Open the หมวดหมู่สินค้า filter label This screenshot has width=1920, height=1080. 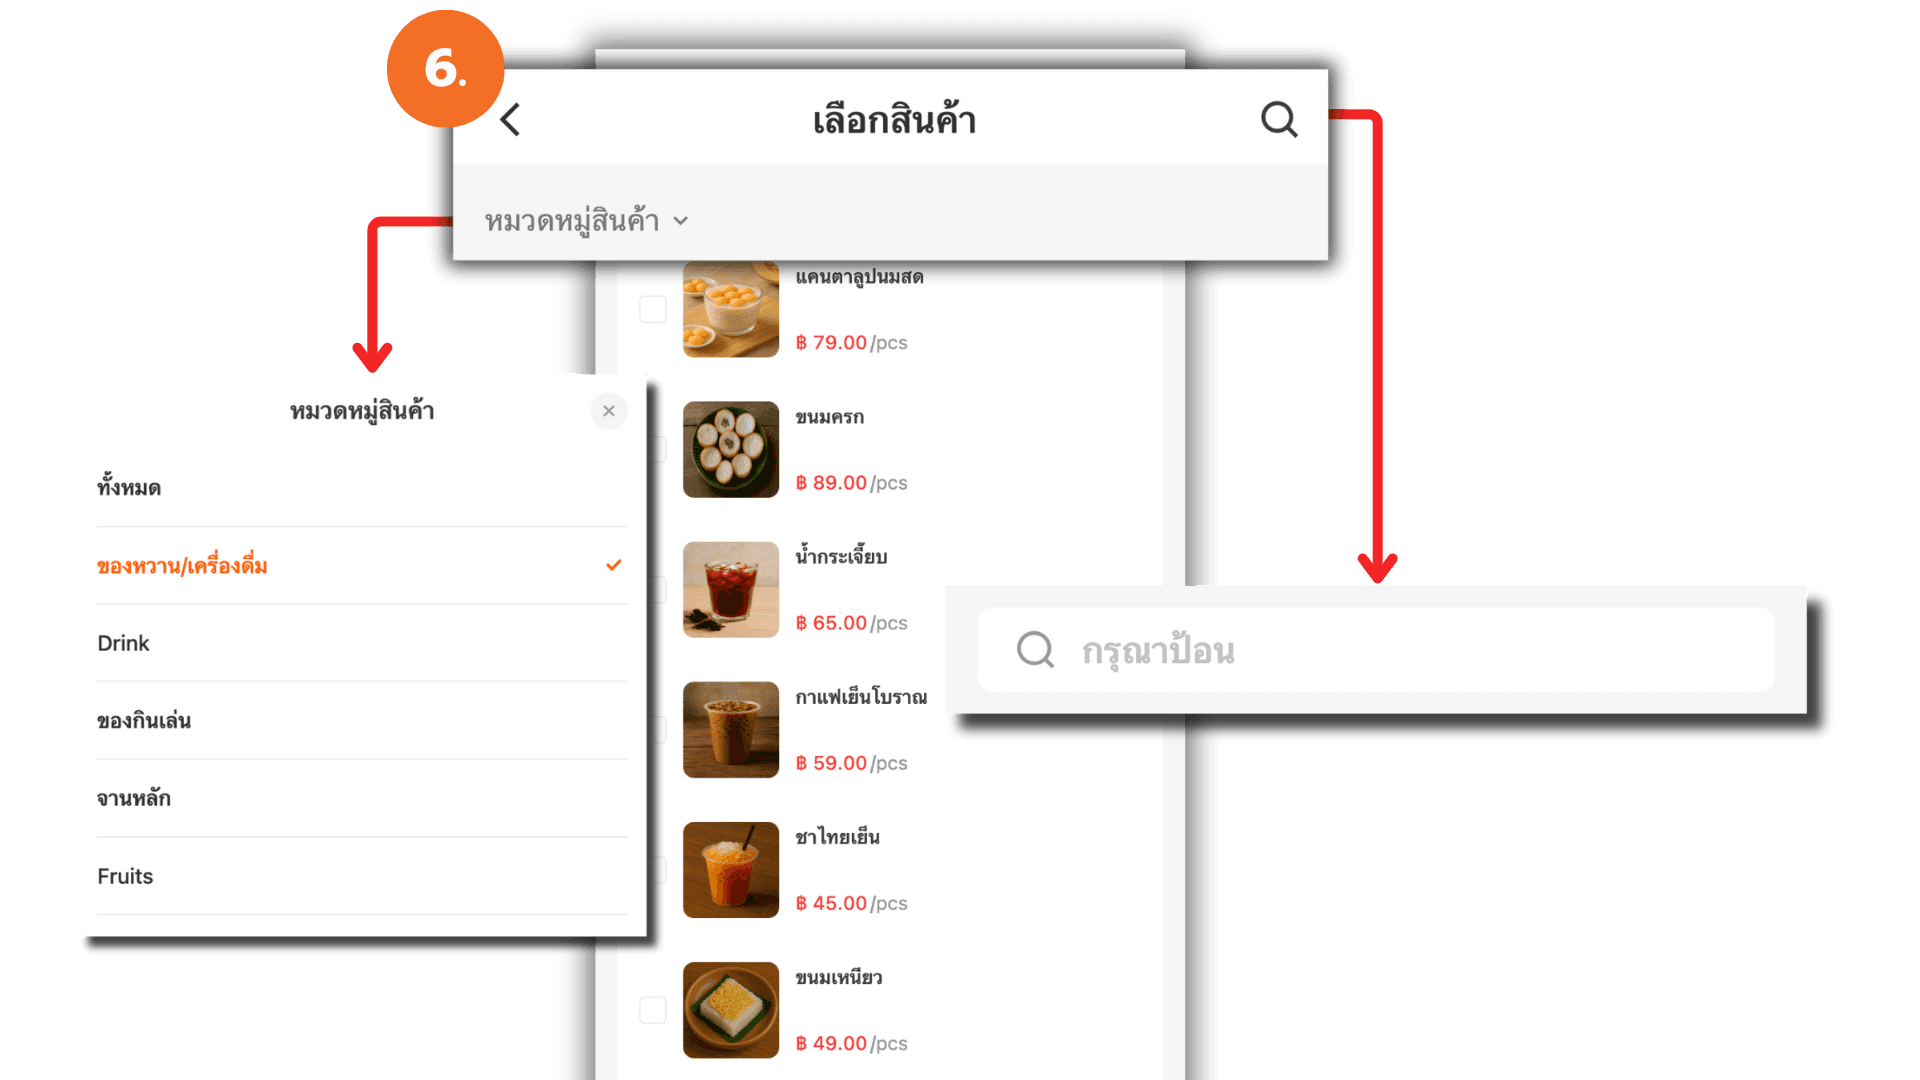click(572, 220)
